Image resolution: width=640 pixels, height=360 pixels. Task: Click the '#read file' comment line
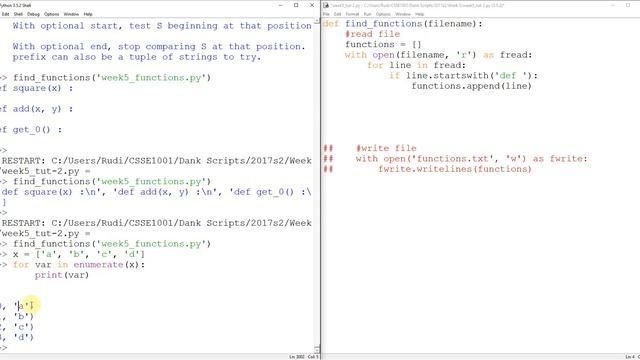click(372, 34)
